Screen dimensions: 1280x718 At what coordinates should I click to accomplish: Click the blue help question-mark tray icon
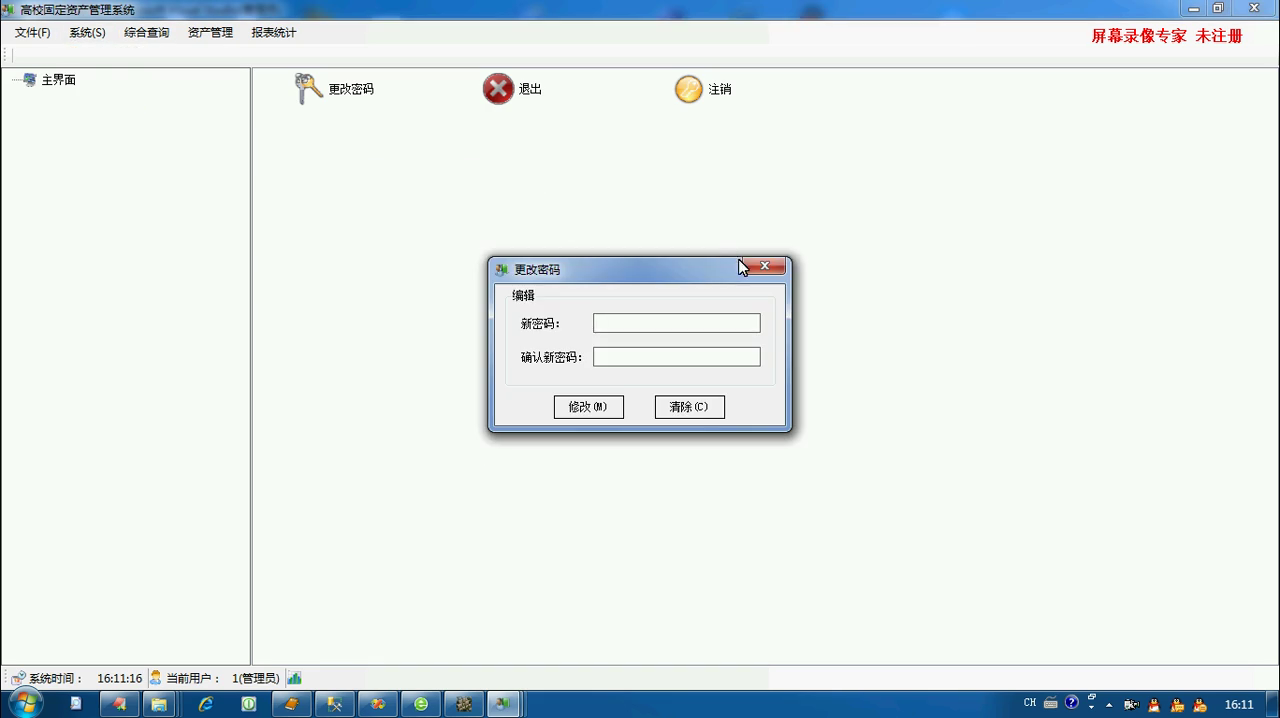[x=1072, y=702]
